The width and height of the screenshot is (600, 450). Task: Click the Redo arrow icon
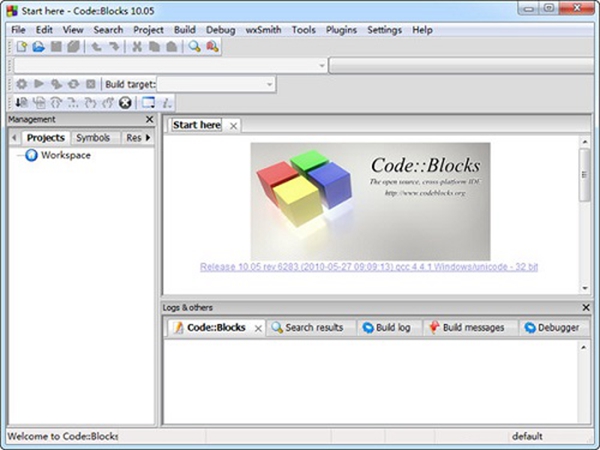pyautogui.click(x=114, y=47)
